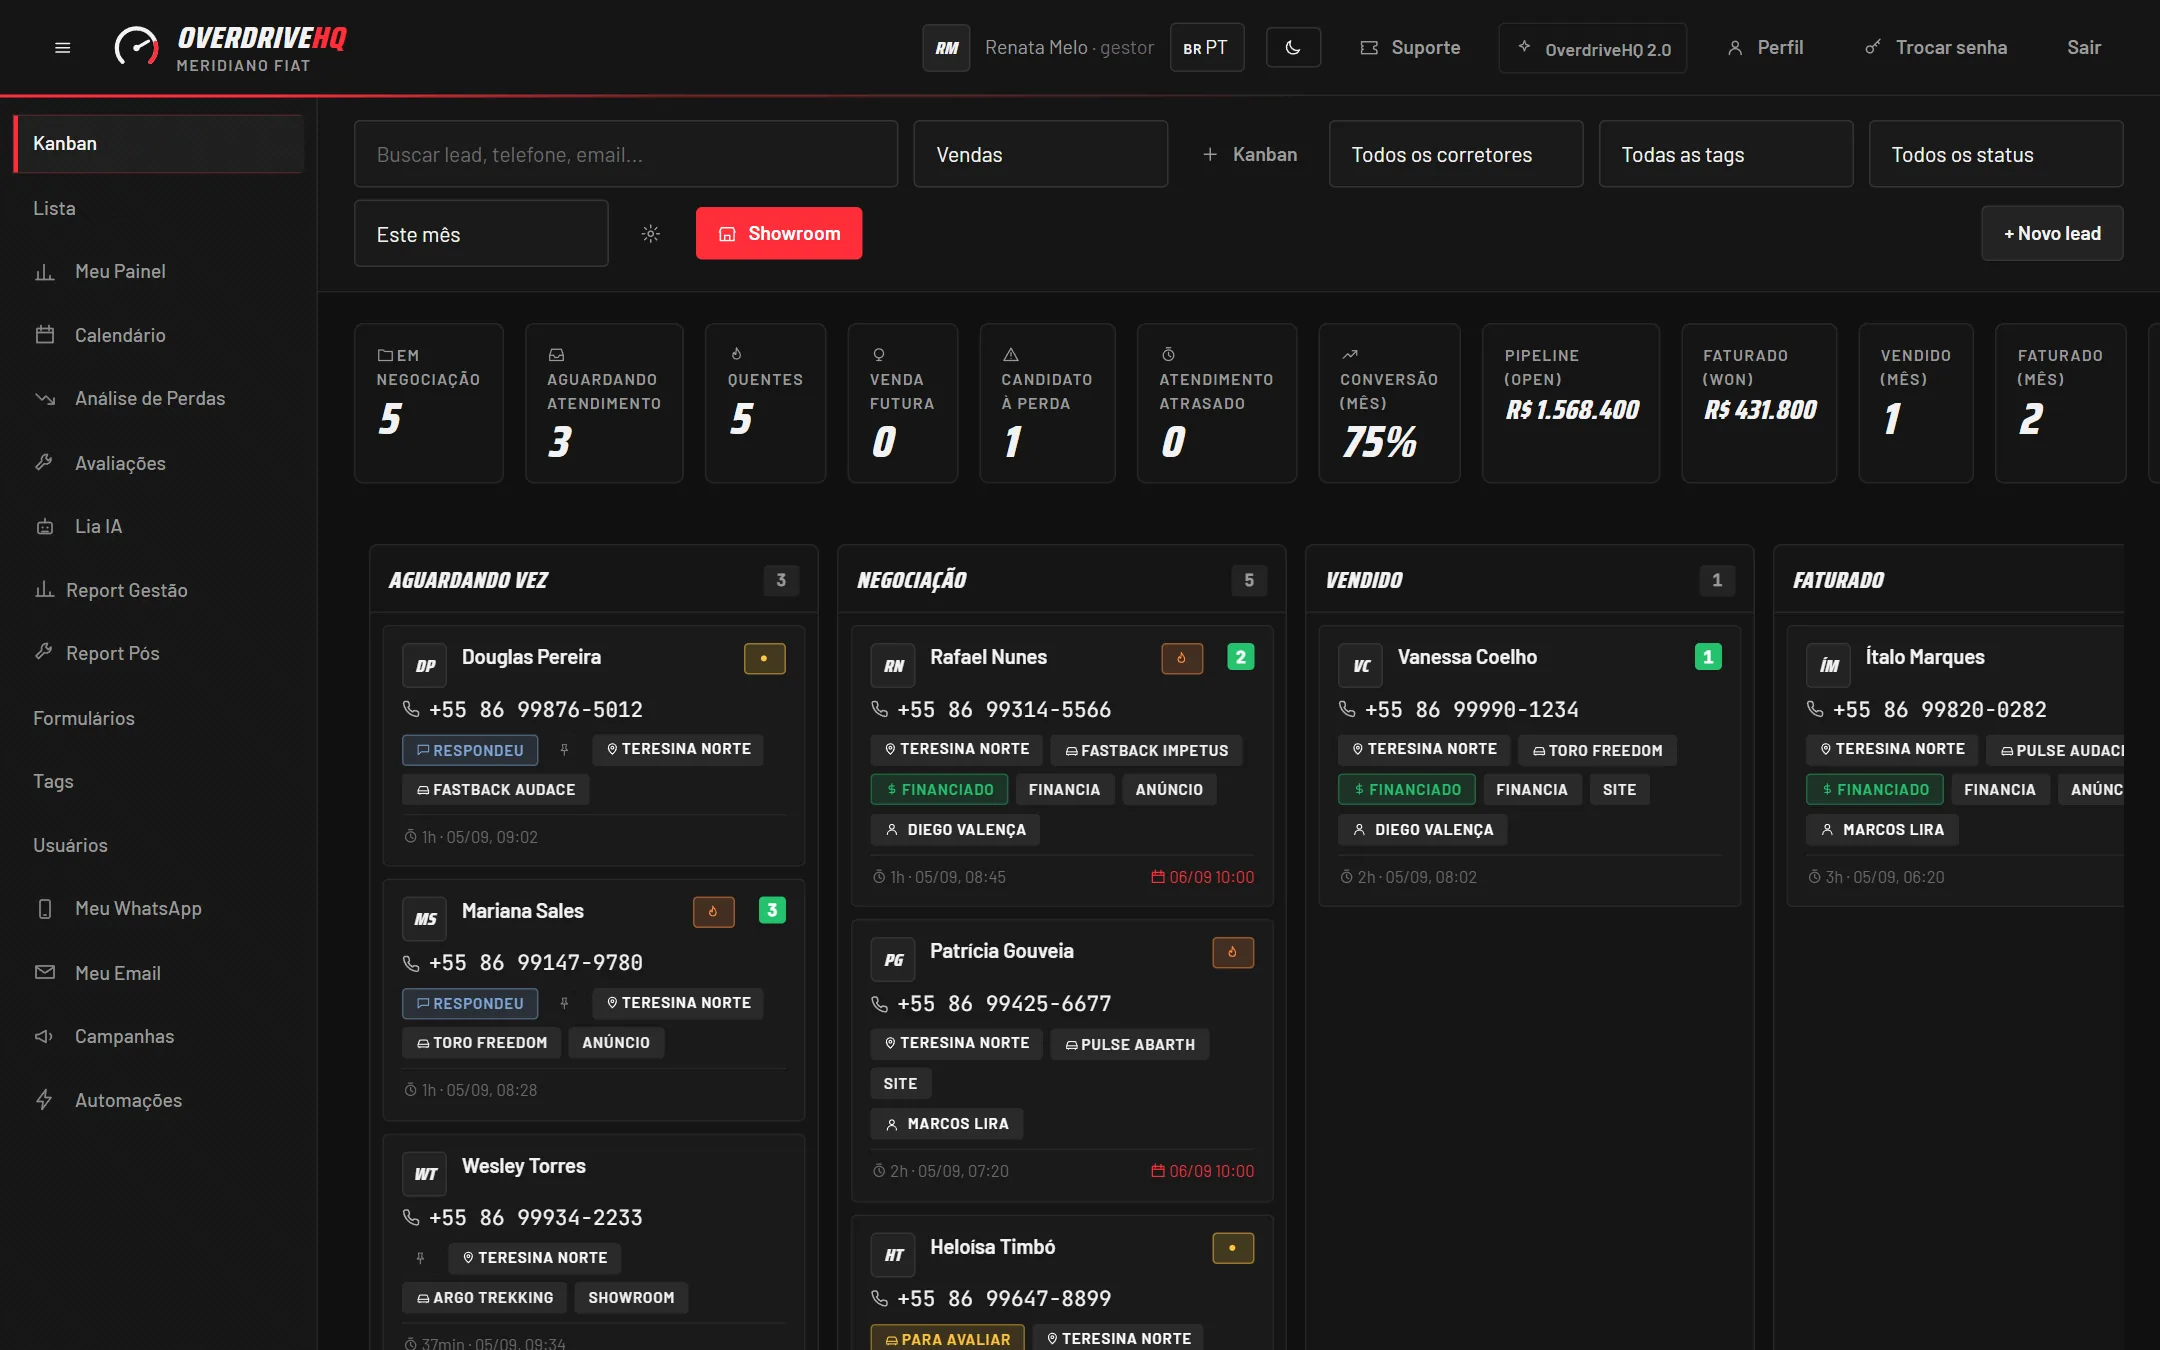Open Todas as tags dropdown
The image size is (2160, 1350).
tap(1725, 154)
